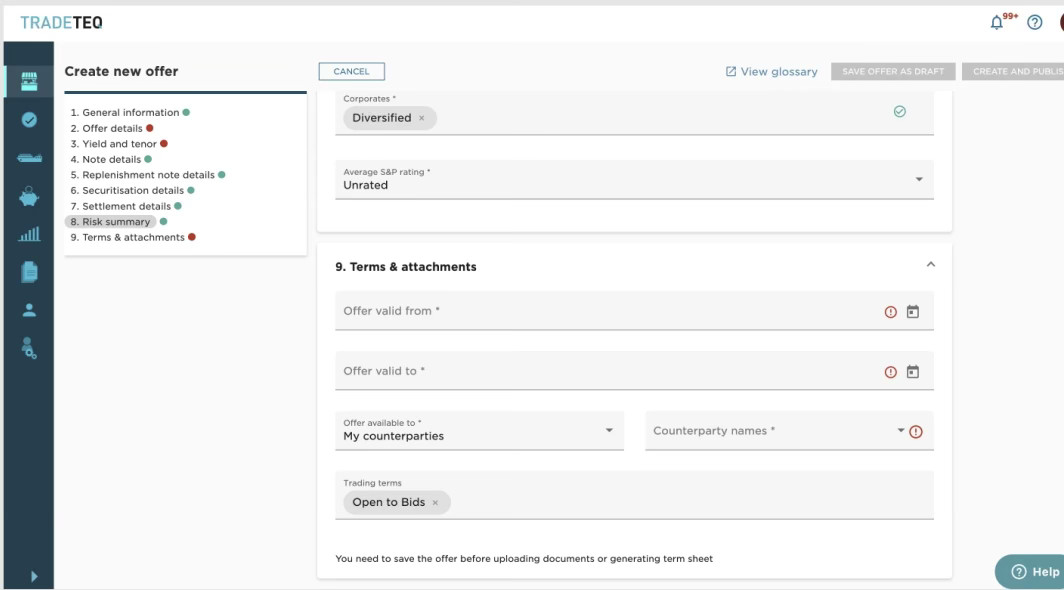This screenshot has height=590, width=1064.
Task: Open the piggy bank sidebar icon
Action: click(x=29, y=197)
